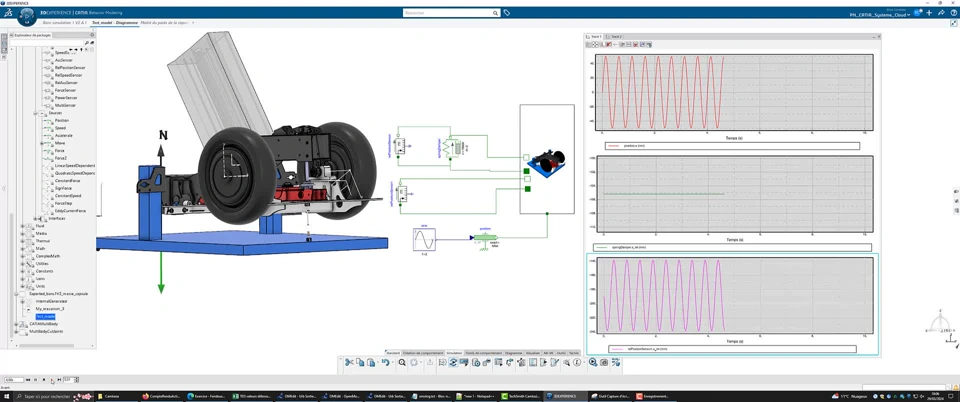Click the tag icon next to search
The height and width of the screenshot is (402, 960).
click(507, 13)
